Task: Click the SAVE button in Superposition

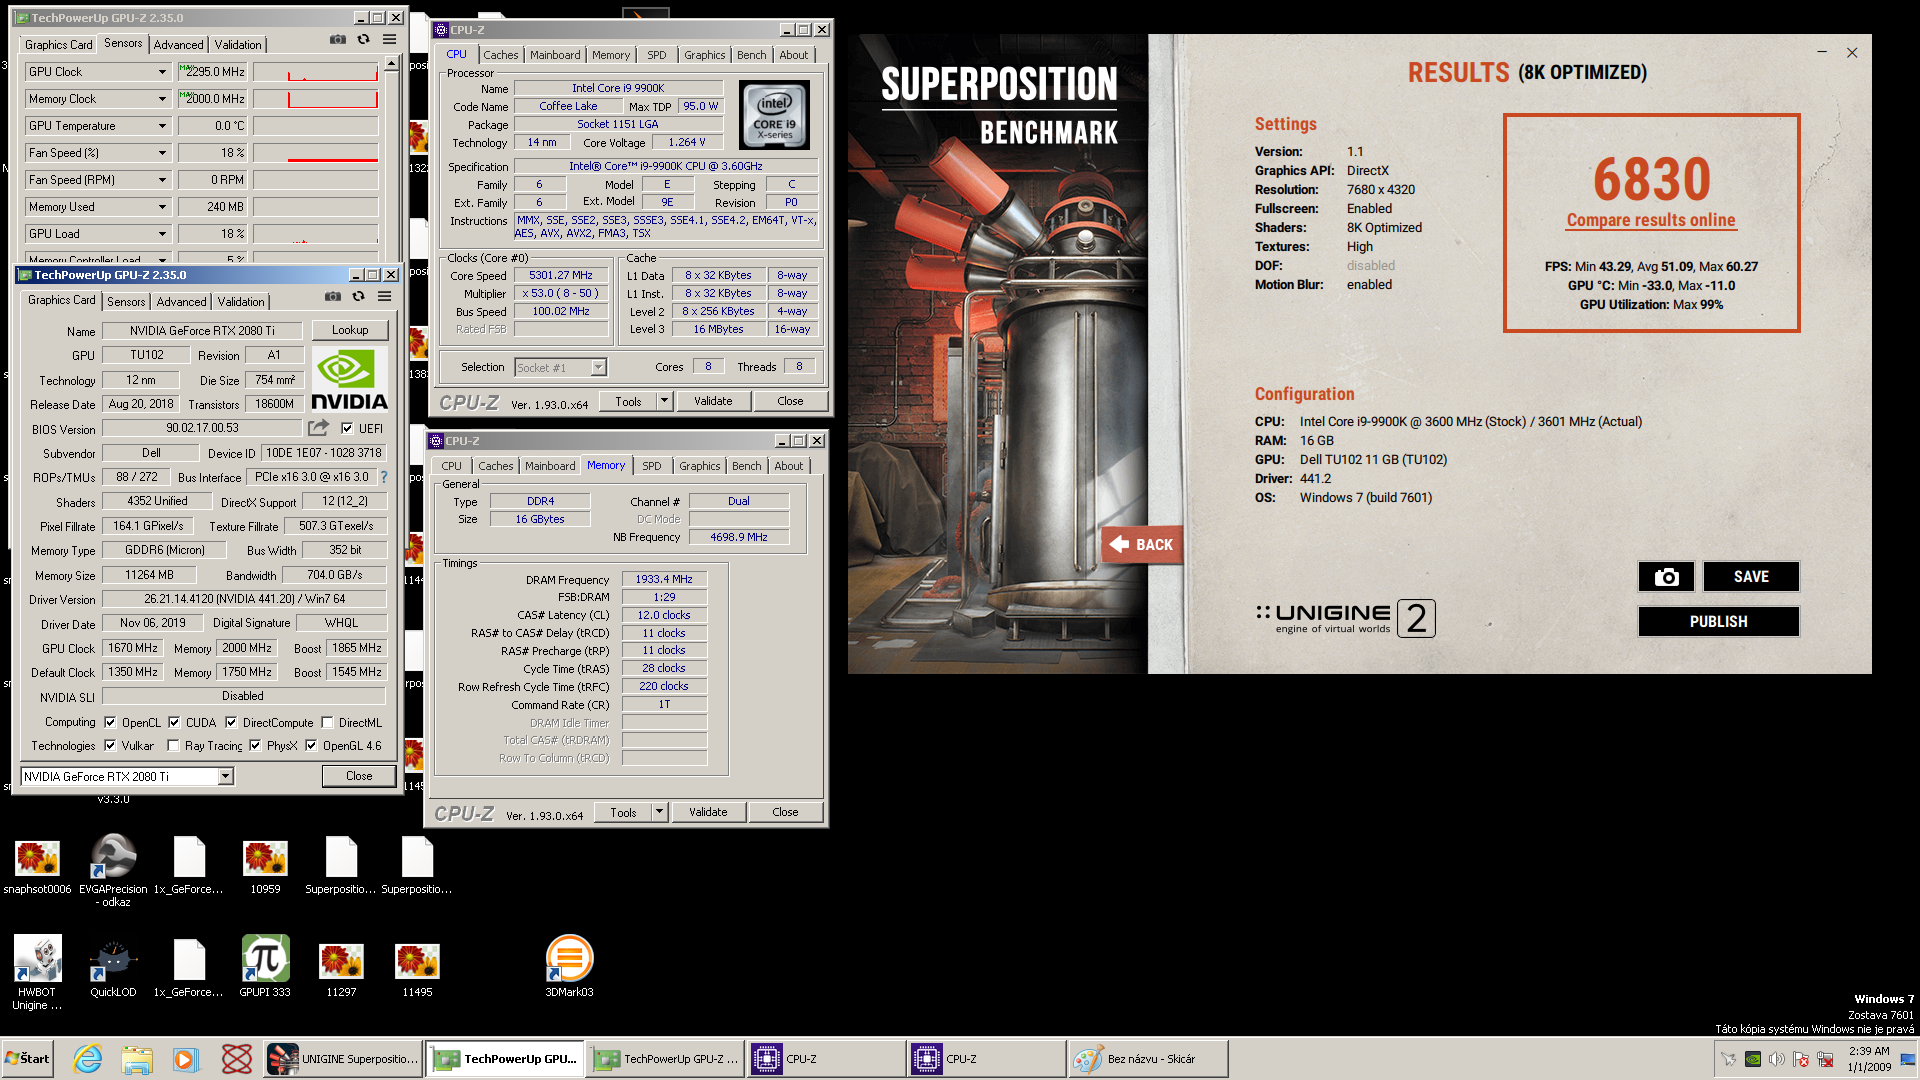Action: (x=1751, y=577)
